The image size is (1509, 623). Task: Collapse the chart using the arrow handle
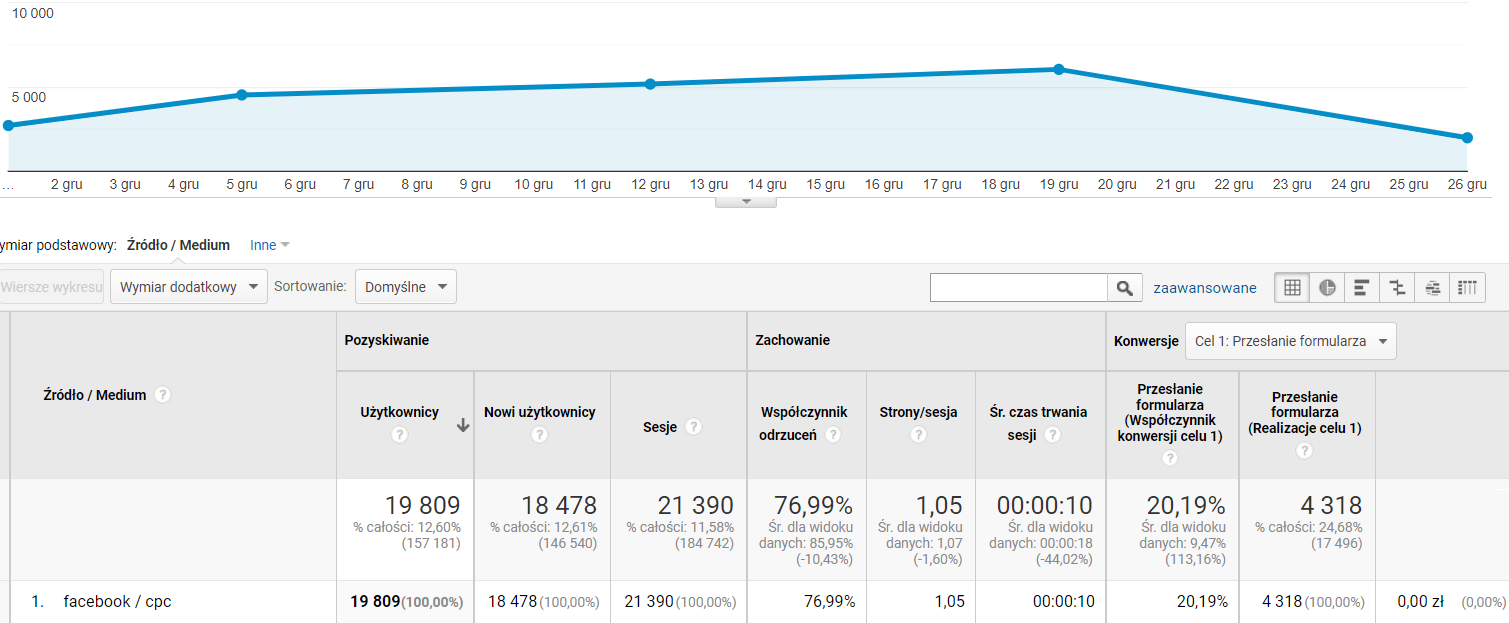point(745,202)
